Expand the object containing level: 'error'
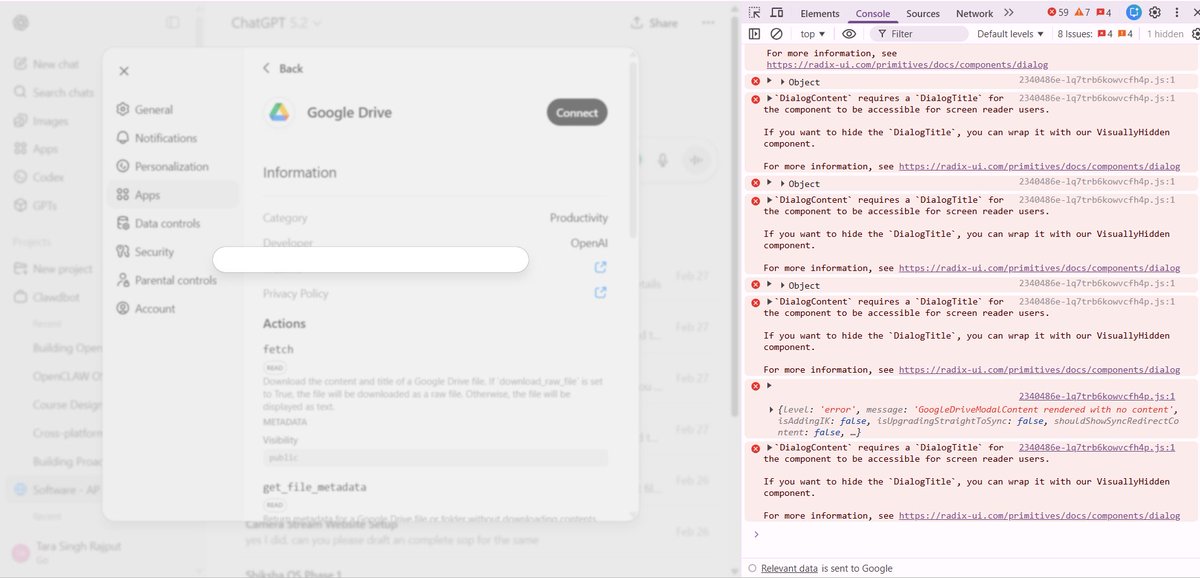 [x=770, y=409]
